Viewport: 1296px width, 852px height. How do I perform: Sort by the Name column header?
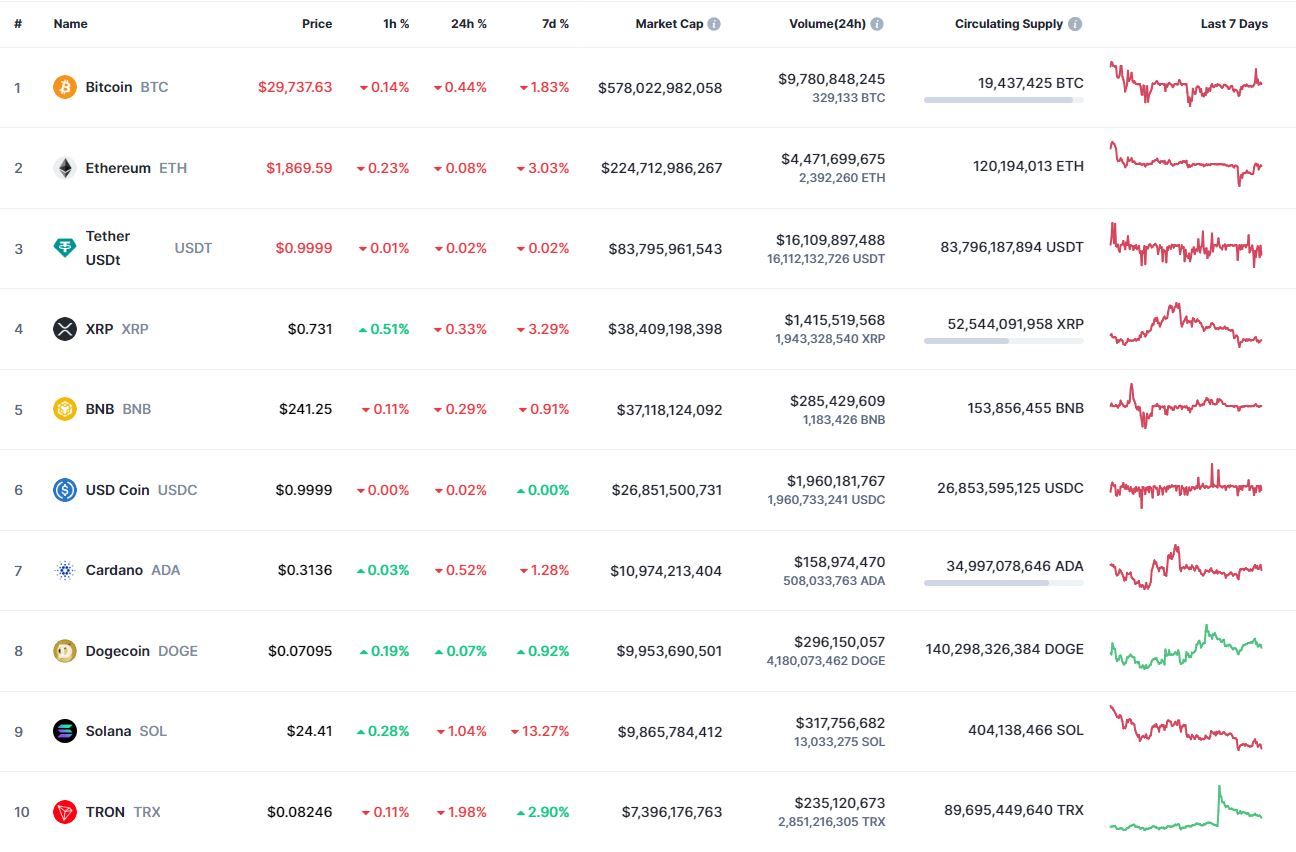click(70, 24)
